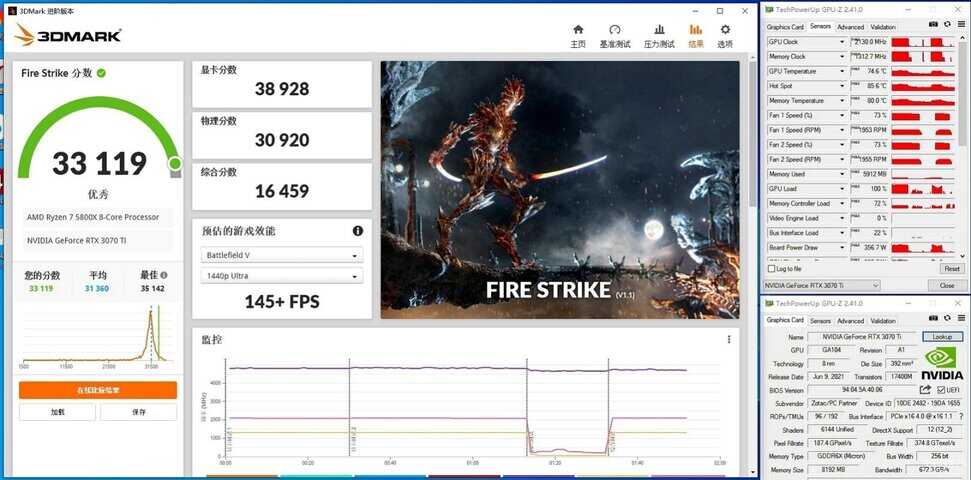Open the Hot Spot sensor dropdown arrow
The image size is (971, 480).
pyautogui.click(x=842, y=86)
